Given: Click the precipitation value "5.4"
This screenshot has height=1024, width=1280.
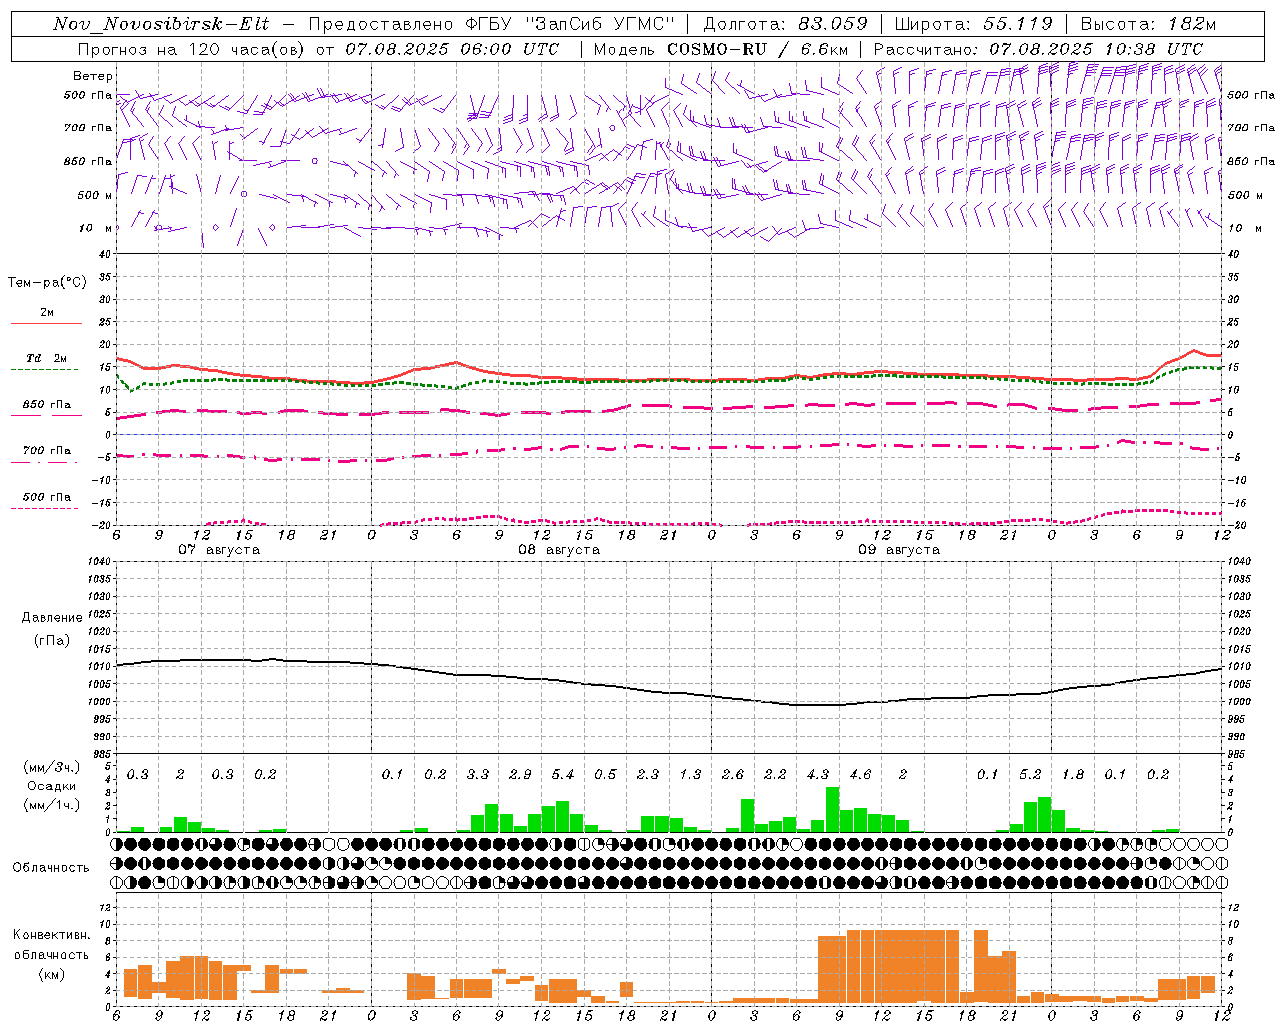Looking at the screenshot, I should 563,774.
